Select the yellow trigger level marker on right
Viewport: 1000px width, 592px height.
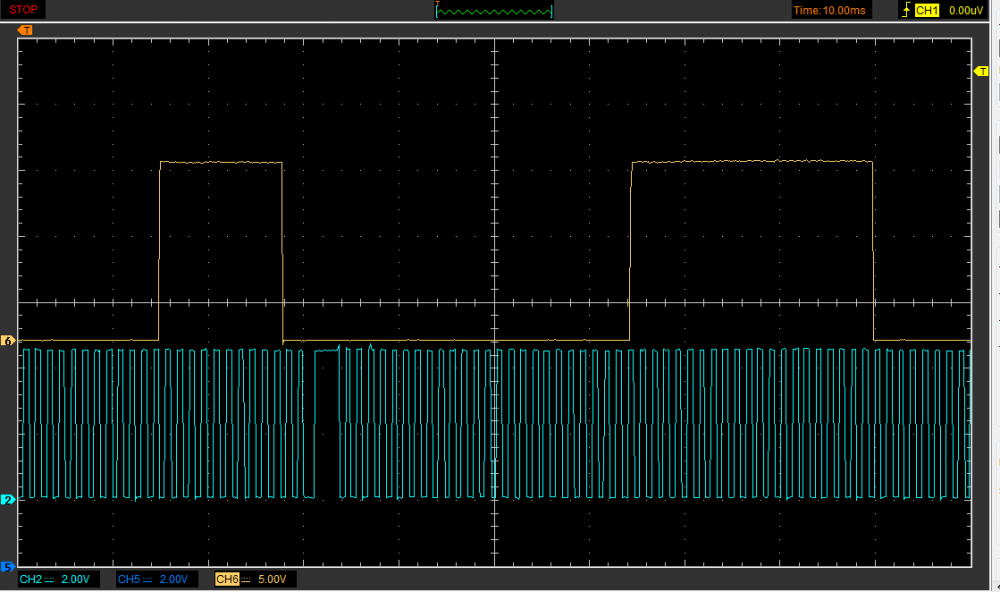[980, 71]
